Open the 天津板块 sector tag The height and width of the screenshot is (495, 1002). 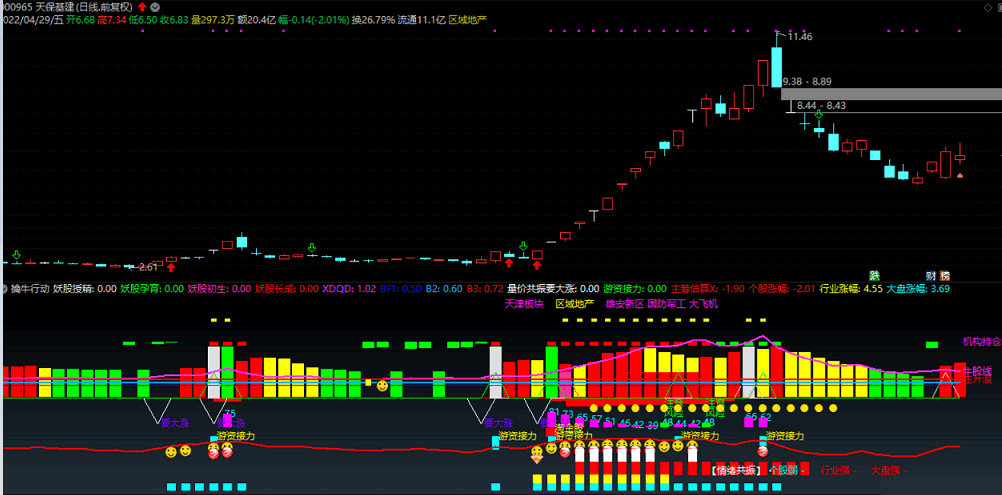pos(524,304)
